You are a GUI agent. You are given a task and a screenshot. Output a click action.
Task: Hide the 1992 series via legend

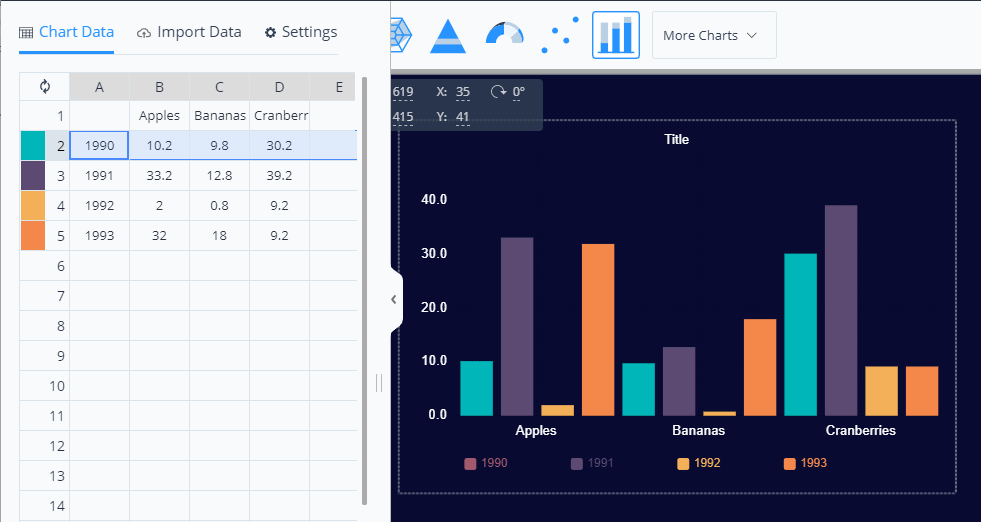pyautogui.click(x=699, y=463)
